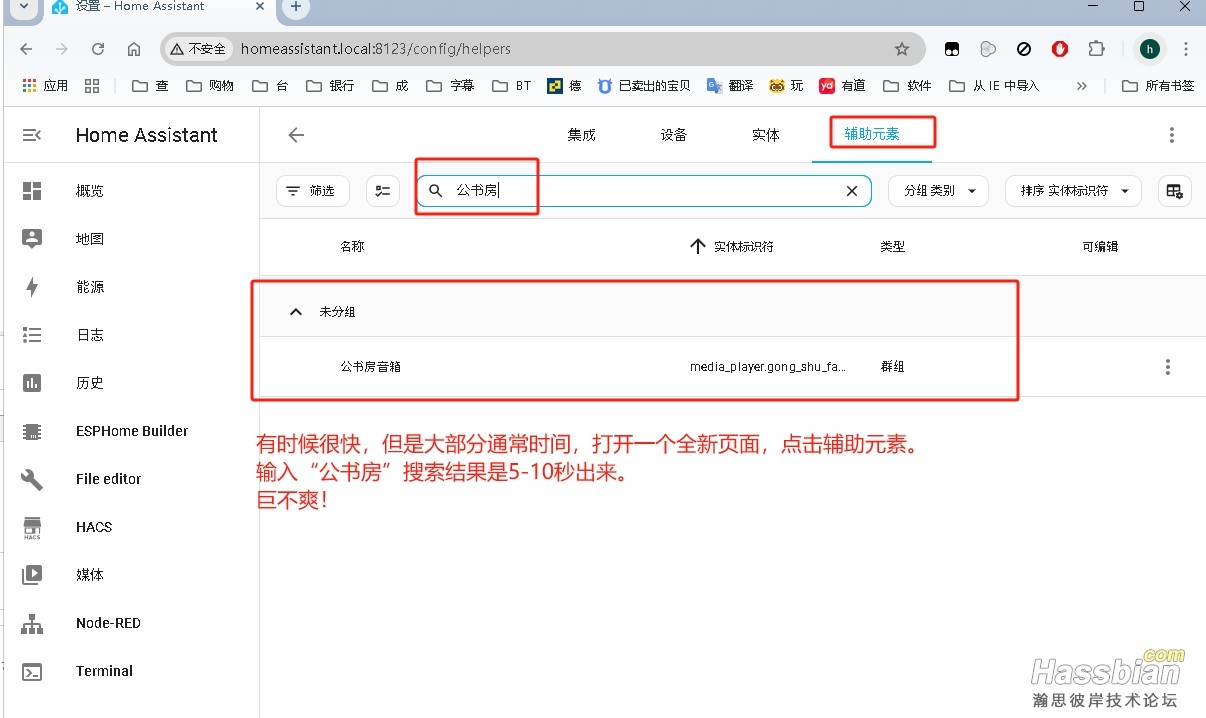Open the 已卖出的宝贝 bookmark
Image resolution: width=1206 pixels, height=718 pixels.
point(644,86)
